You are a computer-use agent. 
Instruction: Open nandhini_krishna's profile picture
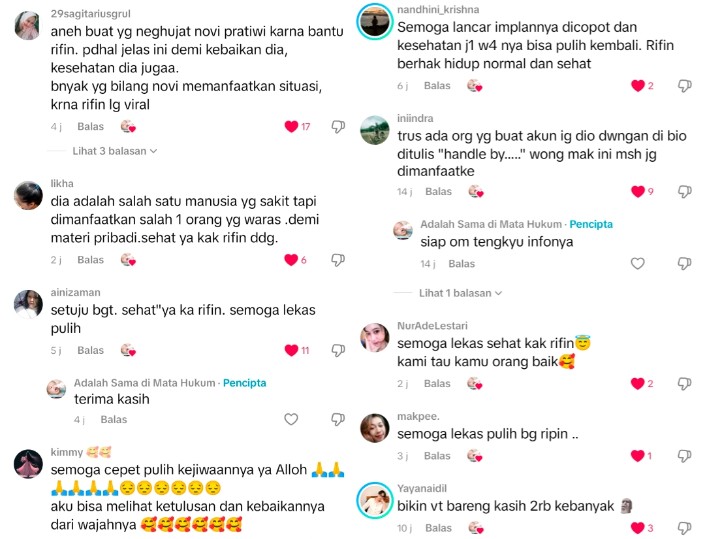click(375, 21)
